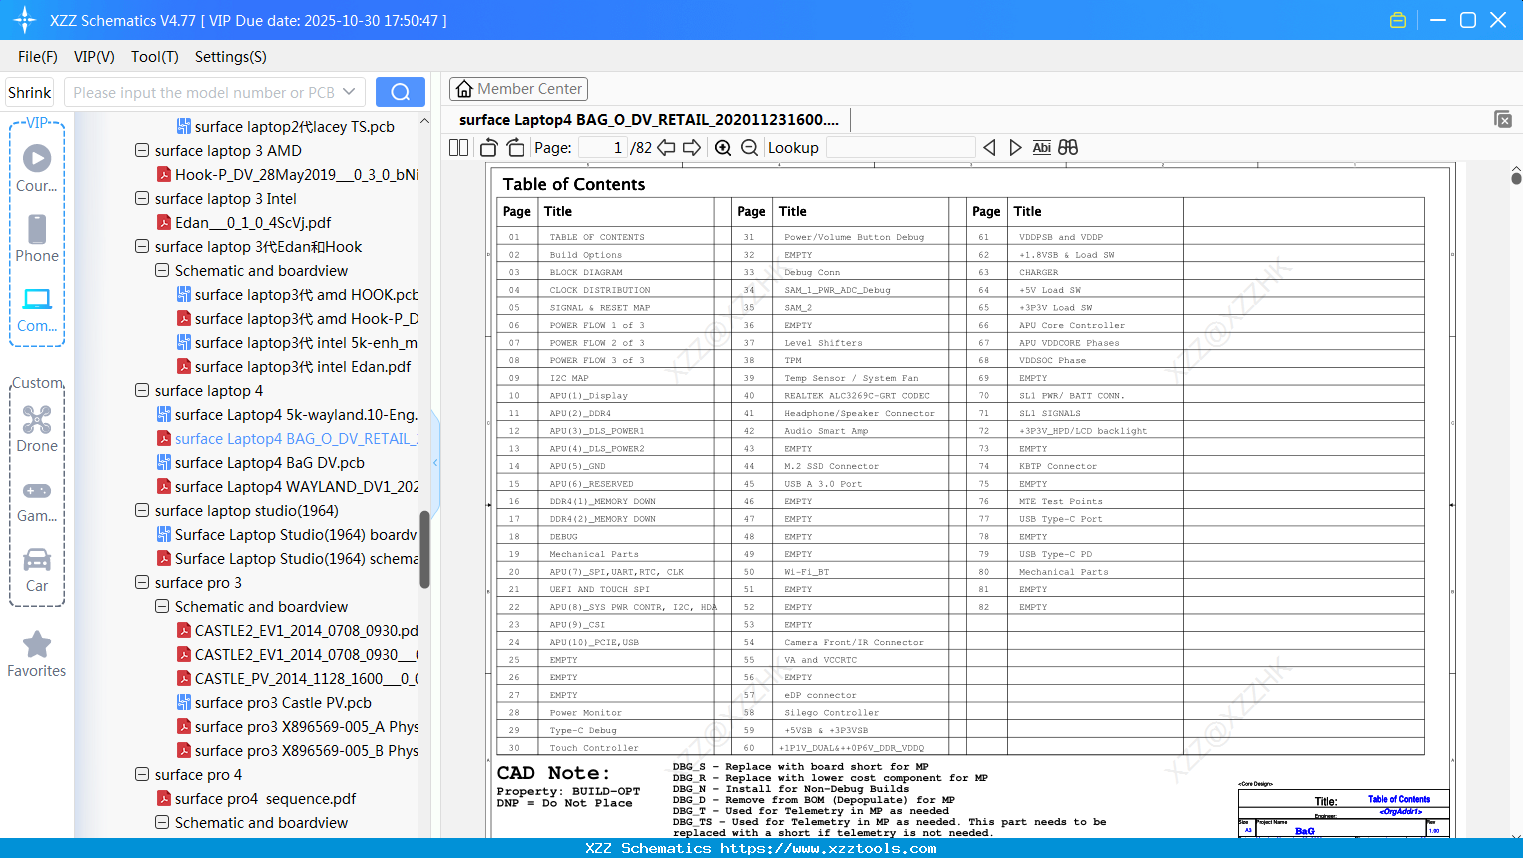
Task: Open Hook-P_DV_28May2019 PDF file
Action: pos(288,175)
